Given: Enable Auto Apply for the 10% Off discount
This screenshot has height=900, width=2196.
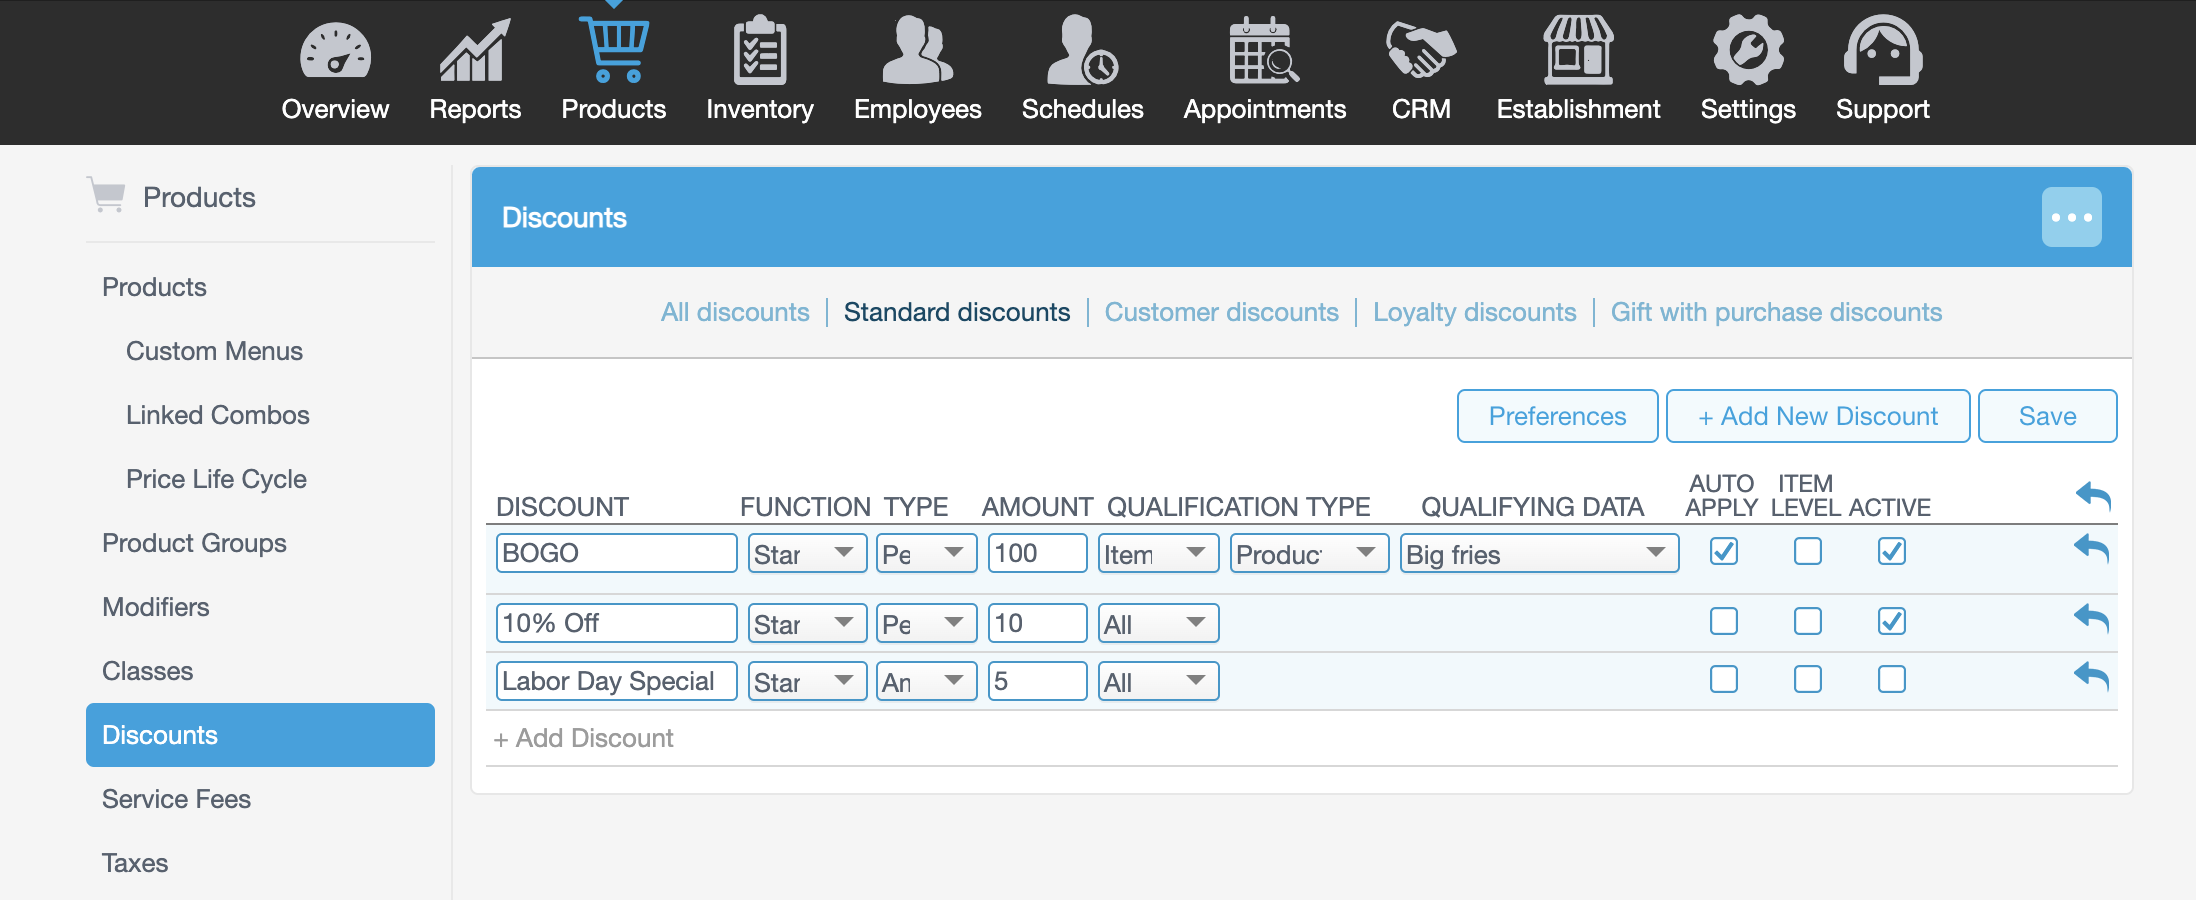Looking at the screenshot, I should point(1722,621).
